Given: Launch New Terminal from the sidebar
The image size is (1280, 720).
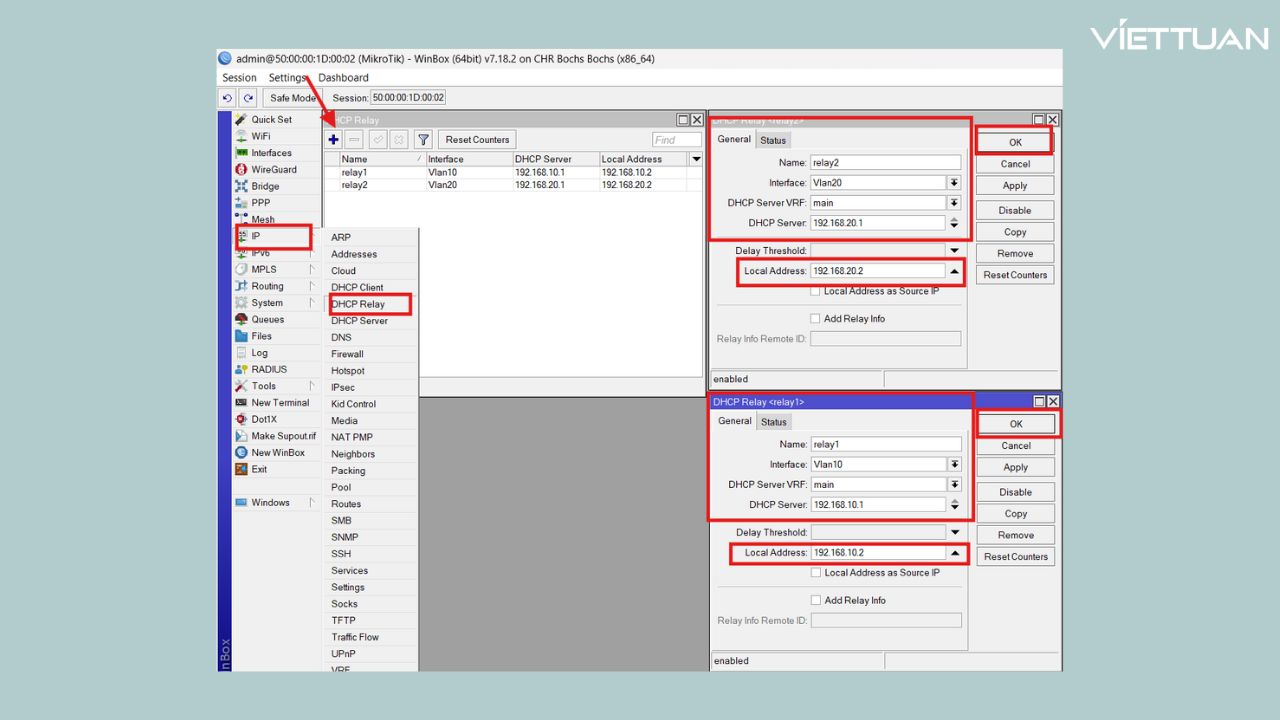Looking at the screenshot, I should (x=279, y=403).
